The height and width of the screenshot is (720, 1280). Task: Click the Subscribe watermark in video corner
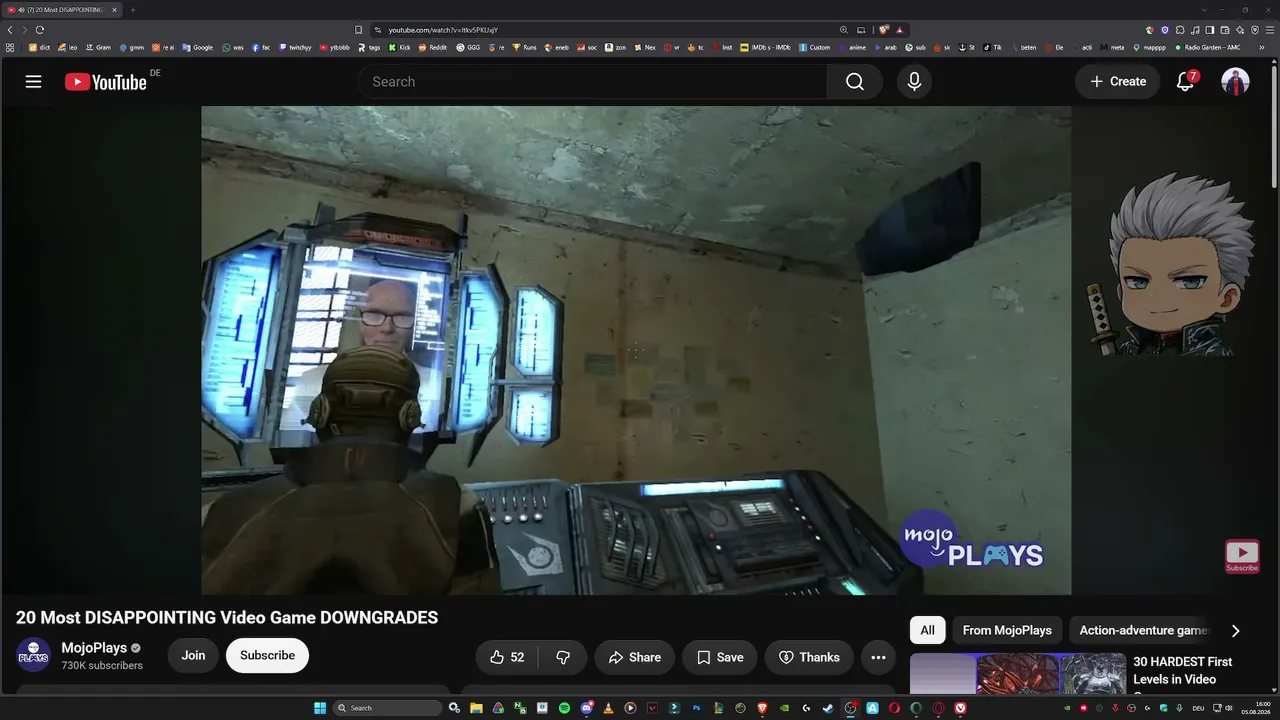(x=1242, y=556)
